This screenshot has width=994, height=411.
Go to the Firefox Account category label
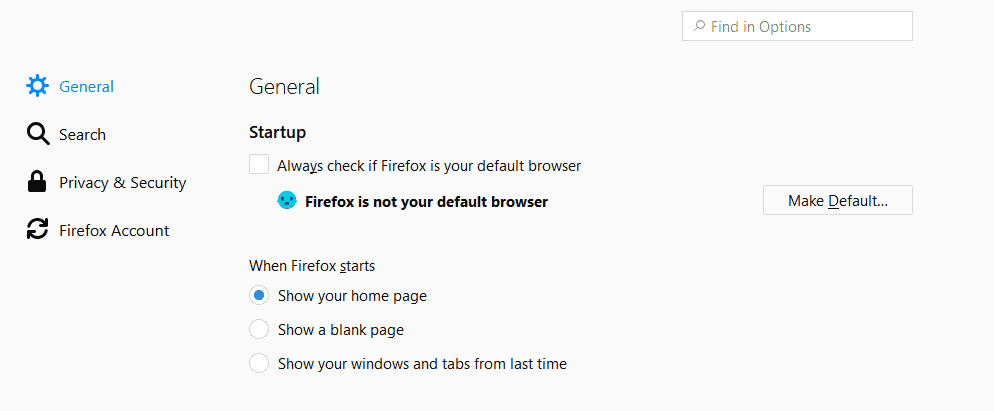click(114, 230)
